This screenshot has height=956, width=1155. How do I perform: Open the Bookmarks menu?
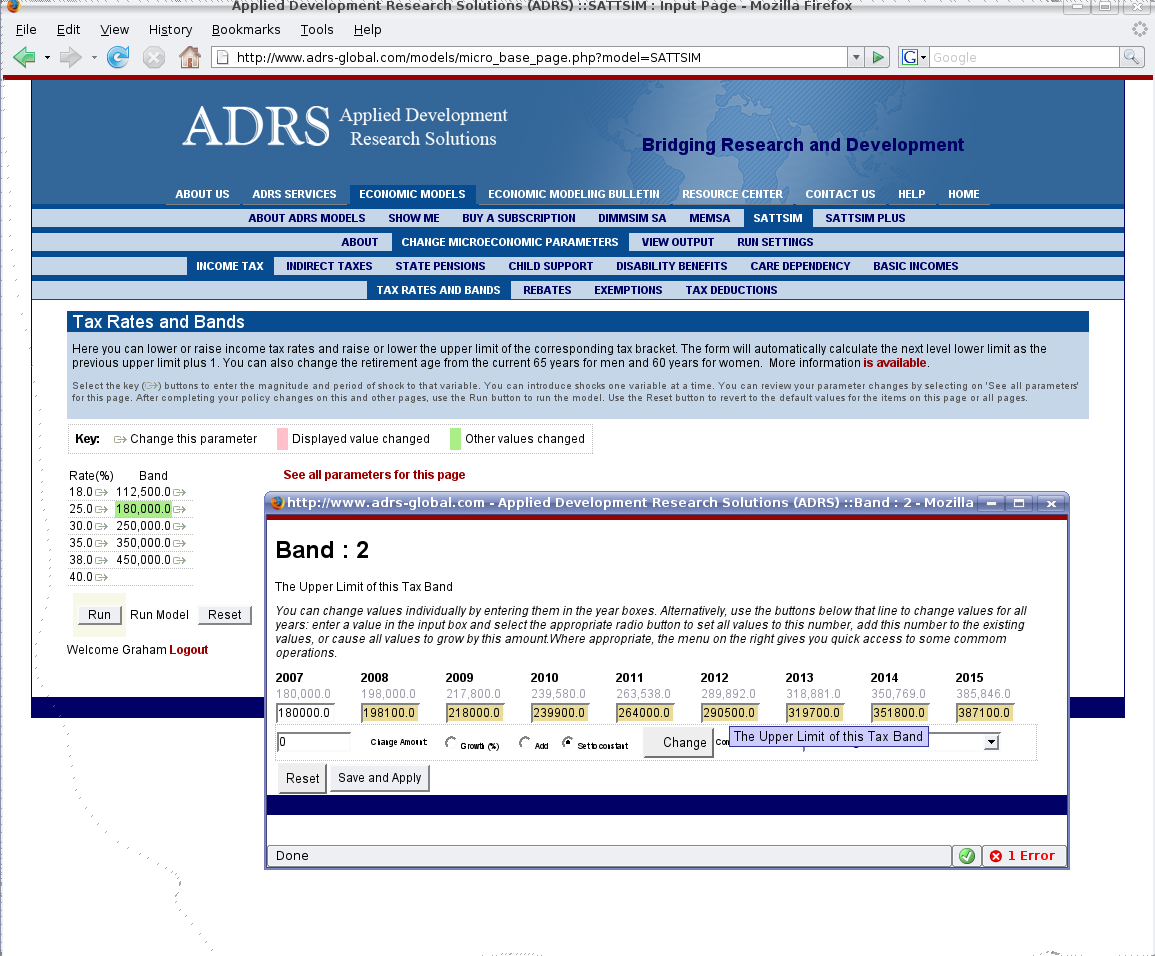click(x=245, y=30)
